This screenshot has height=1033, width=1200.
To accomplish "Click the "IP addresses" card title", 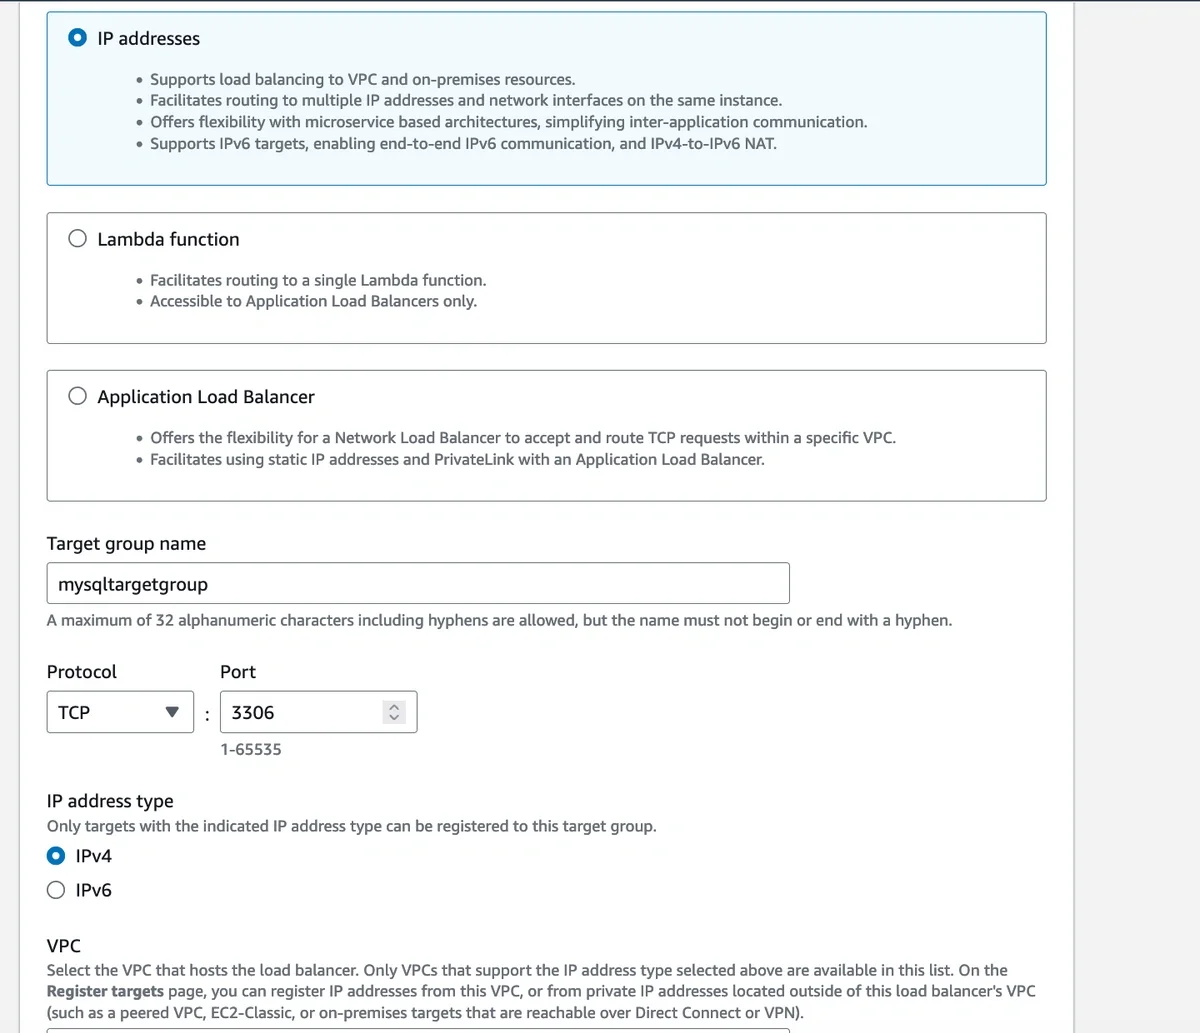I will (149, 38).
